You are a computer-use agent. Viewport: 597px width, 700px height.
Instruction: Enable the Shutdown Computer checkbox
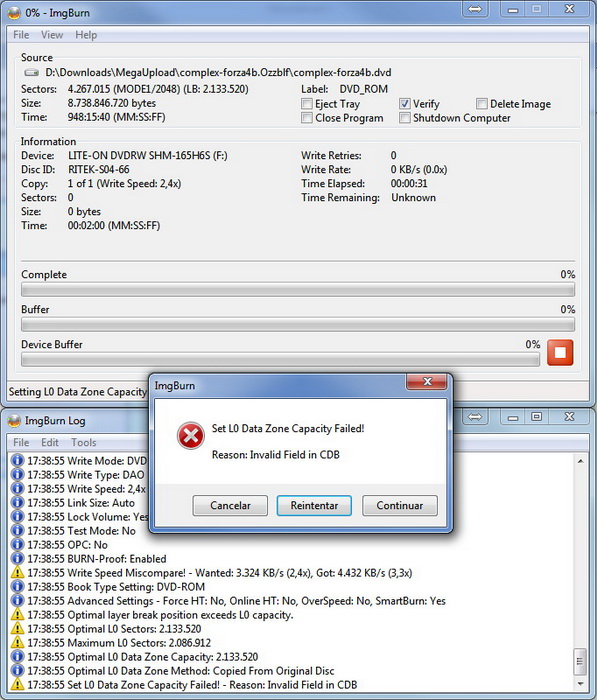coord(405,118)
